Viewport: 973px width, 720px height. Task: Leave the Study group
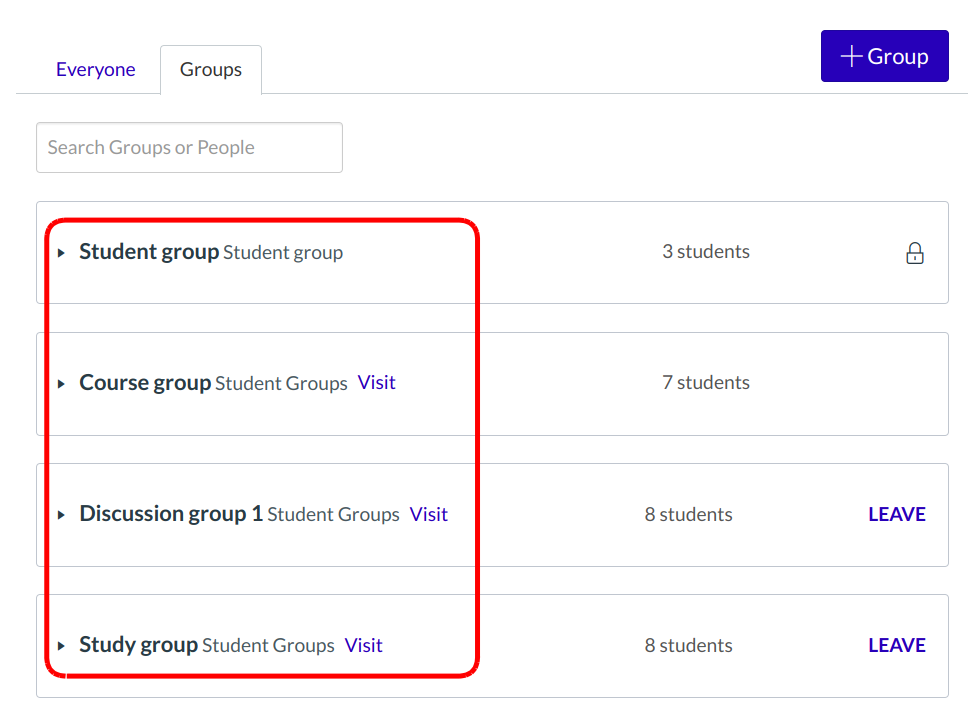[x=896, y=645]
